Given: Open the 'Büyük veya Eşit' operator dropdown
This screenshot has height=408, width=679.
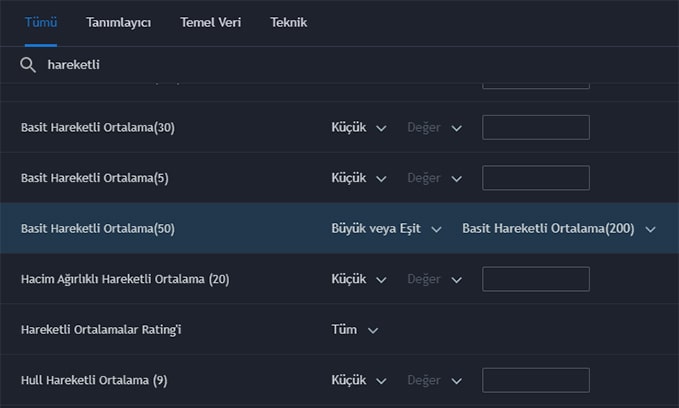Looking at the screenshot, I should point(386,229).
